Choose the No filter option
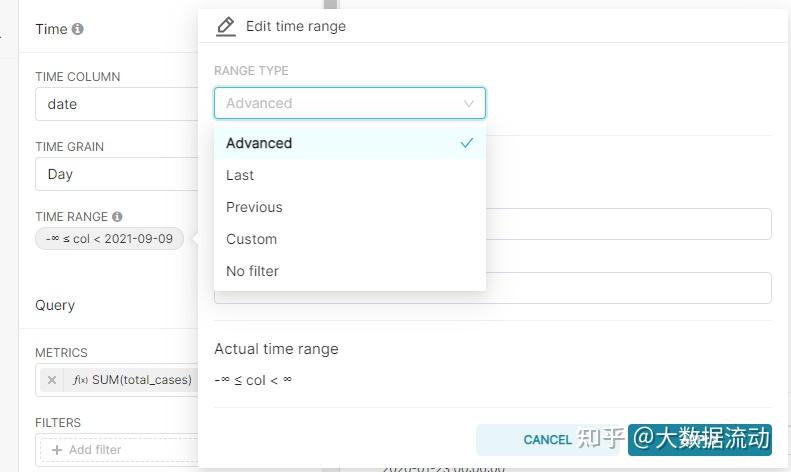The height and width of the screenshot is (472, 791). pos(252,271)
